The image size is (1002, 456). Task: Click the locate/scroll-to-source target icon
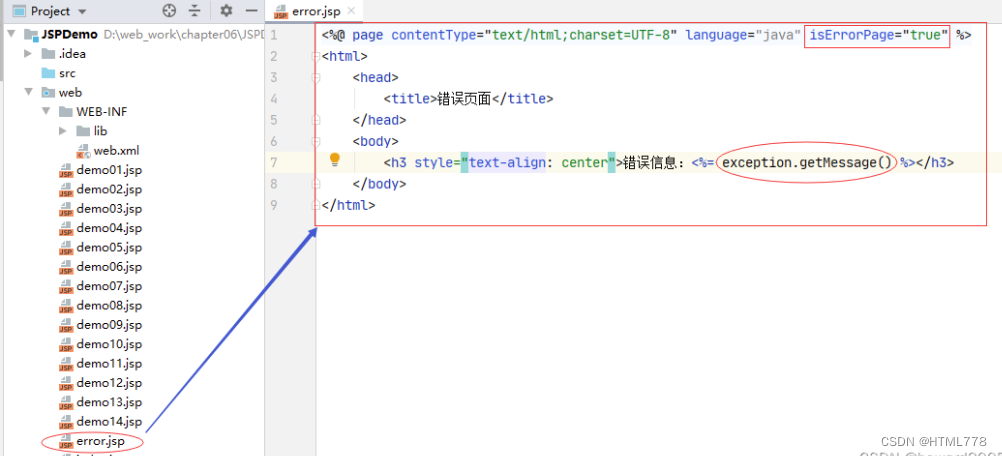[169, 11]
